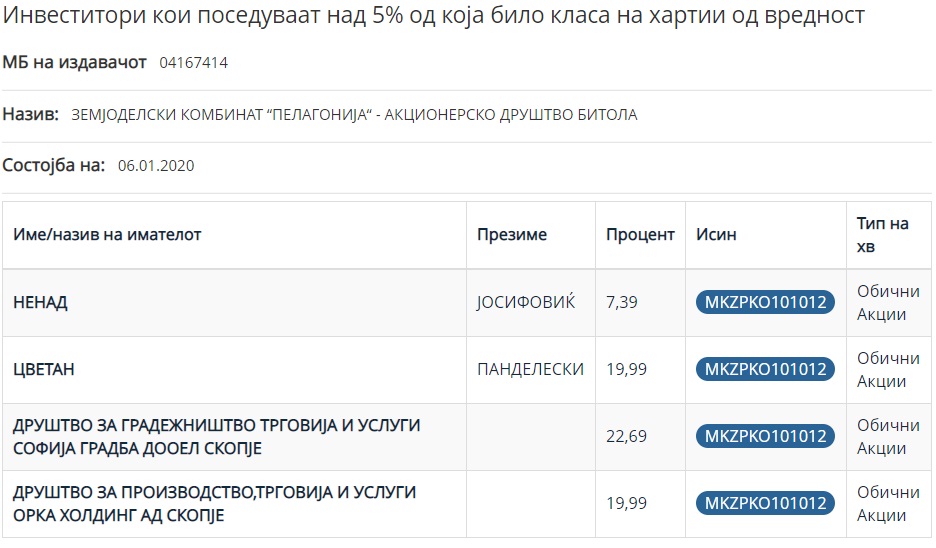
Task: Click the 'Име/назив на имателот' column header
Action: [107, 235]
